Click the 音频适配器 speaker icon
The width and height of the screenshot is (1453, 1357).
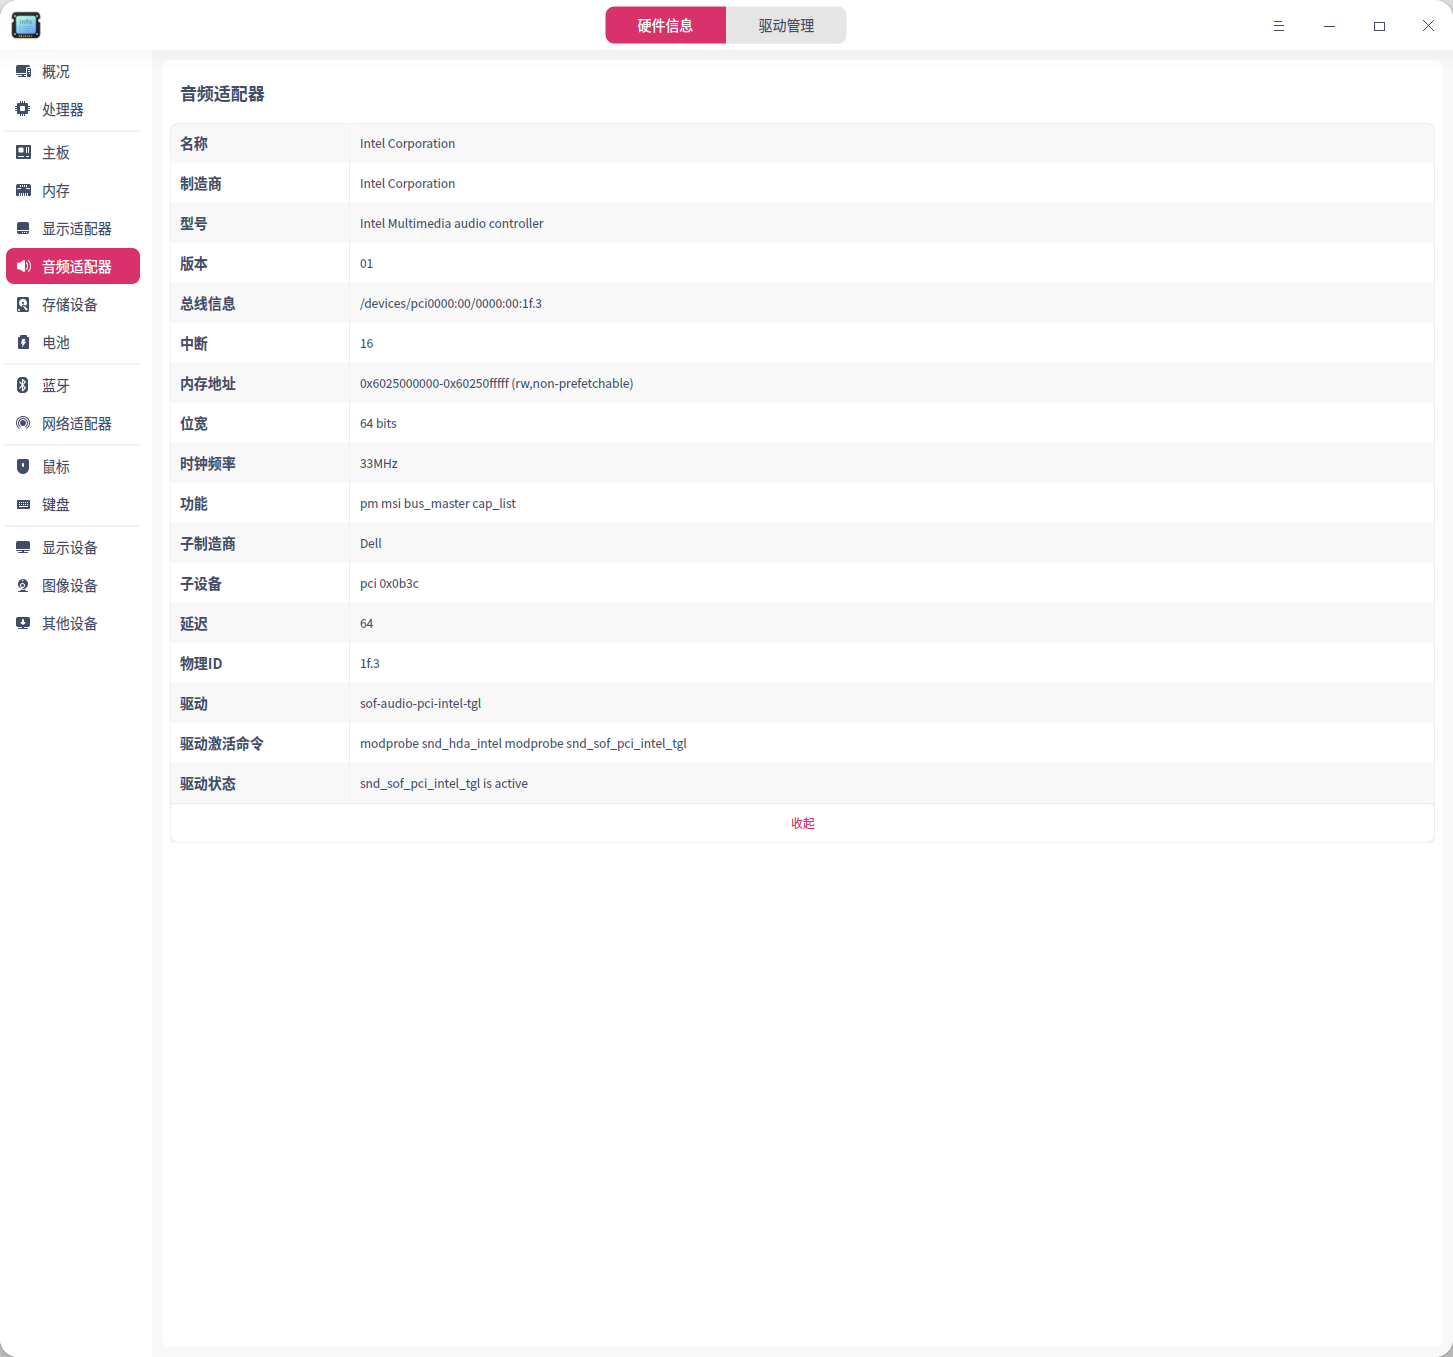23,266
